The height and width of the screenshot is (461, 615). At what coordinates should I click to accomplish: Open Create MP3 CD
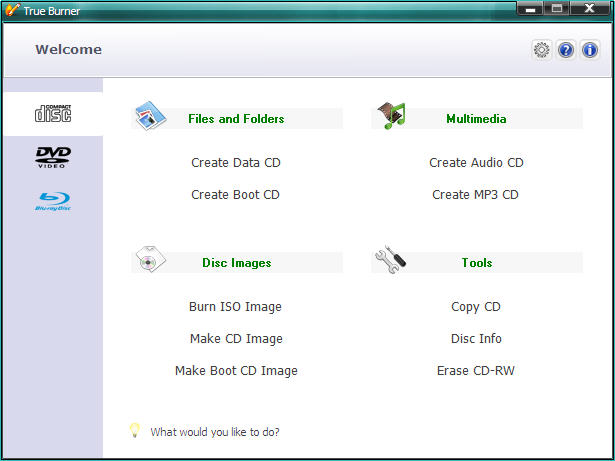point(476,195)
